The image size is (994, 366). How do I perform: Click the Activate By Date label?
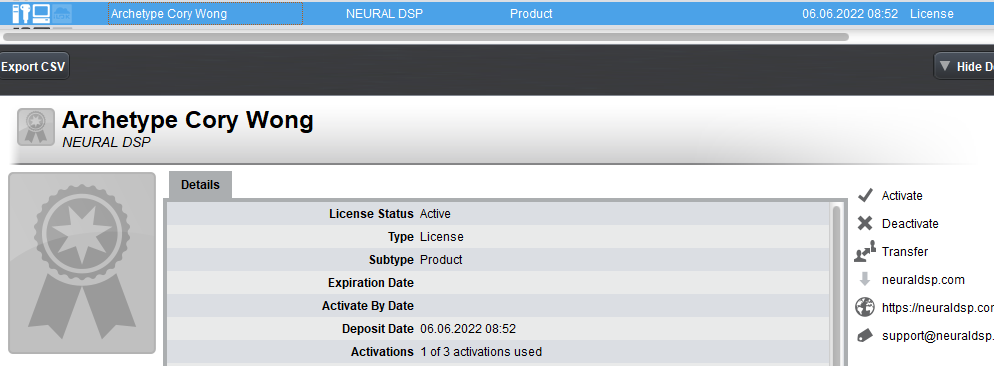(x=368, y=306)
